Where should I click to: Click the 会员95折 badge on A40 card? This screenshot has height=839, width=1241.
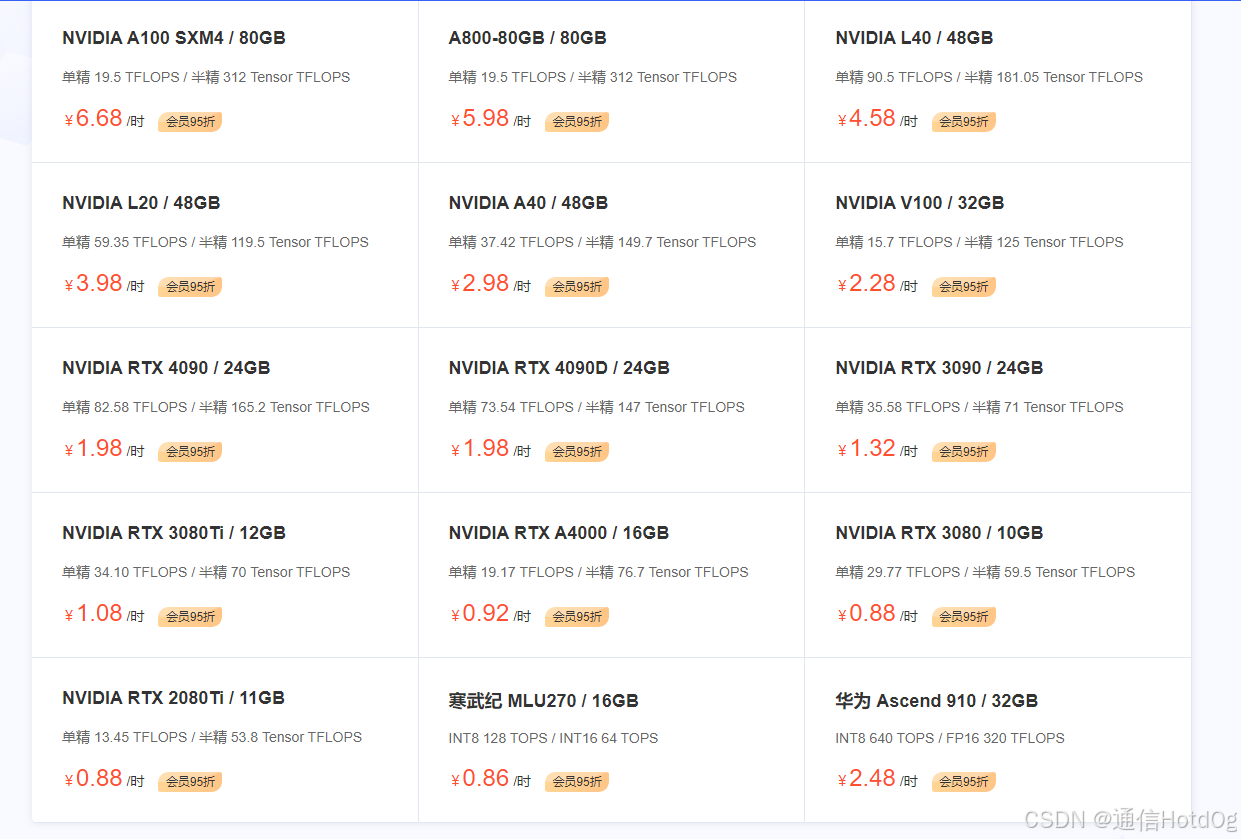[577, 287]
